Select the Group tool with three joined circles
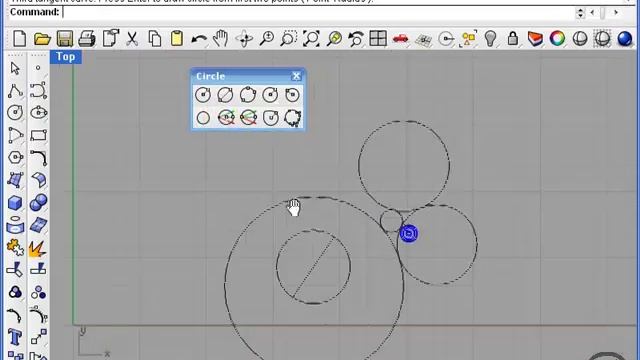The width and height of the screenshot is (640, 360). click(15, 292)
